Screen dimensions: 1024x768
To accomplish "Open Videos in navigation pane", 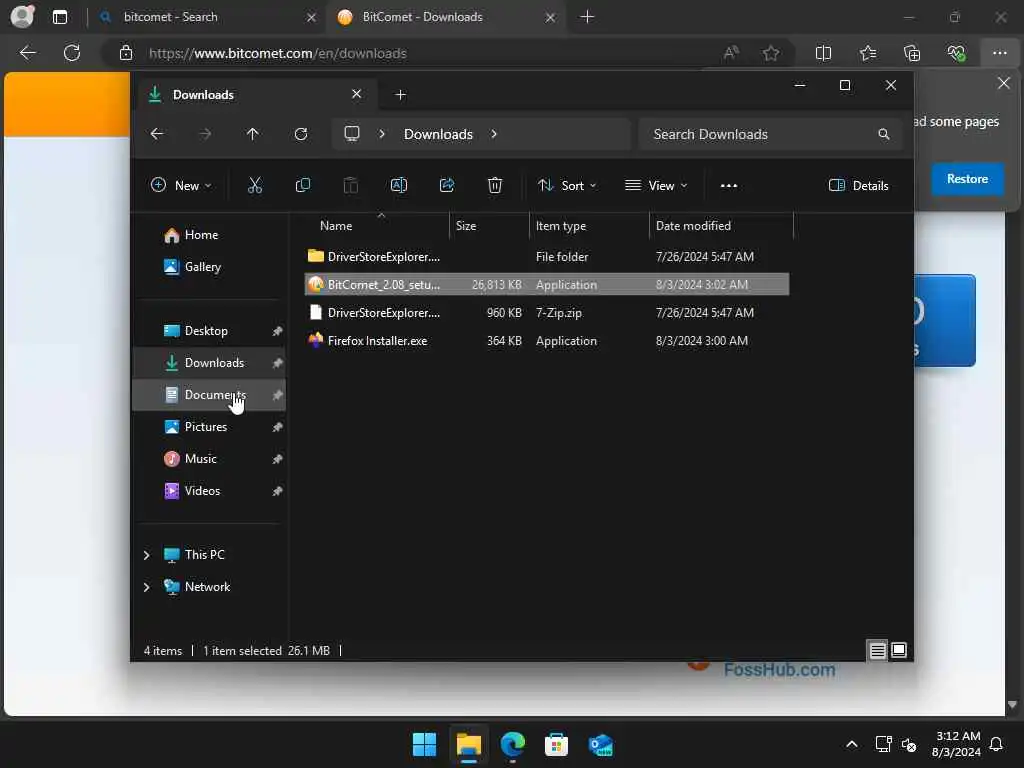I will pos(209,491).
